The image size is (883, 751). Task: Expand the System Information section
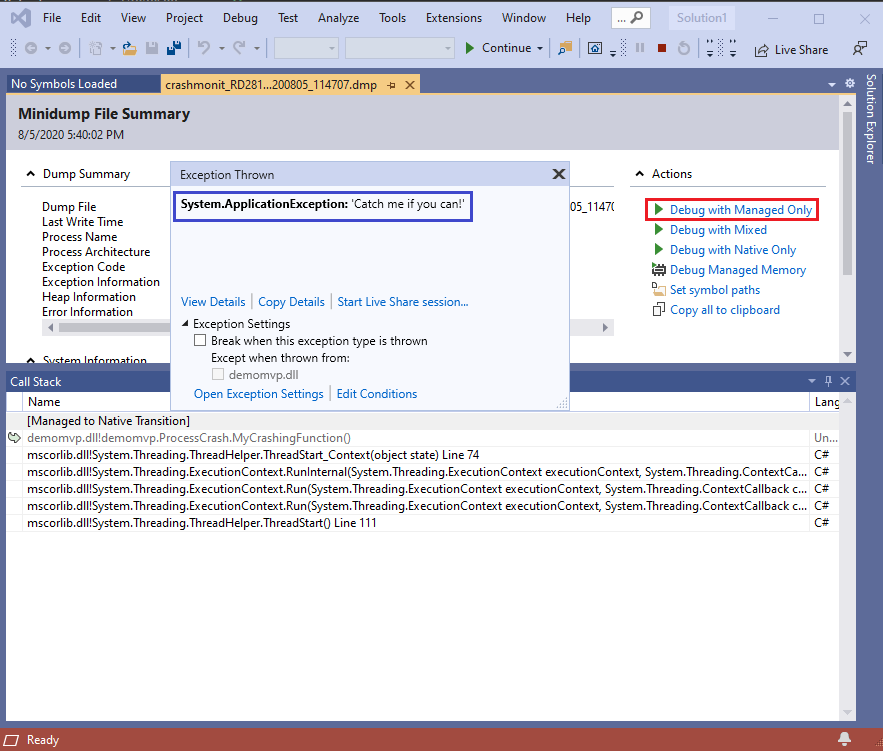point(29,359)
